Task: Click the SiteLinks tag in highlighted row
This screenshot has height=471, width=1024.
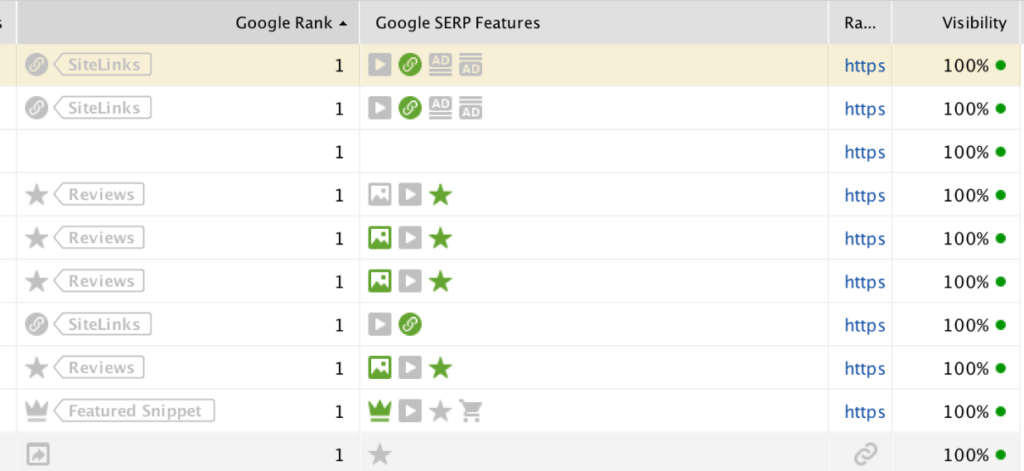Action: (x=102, y=65)
